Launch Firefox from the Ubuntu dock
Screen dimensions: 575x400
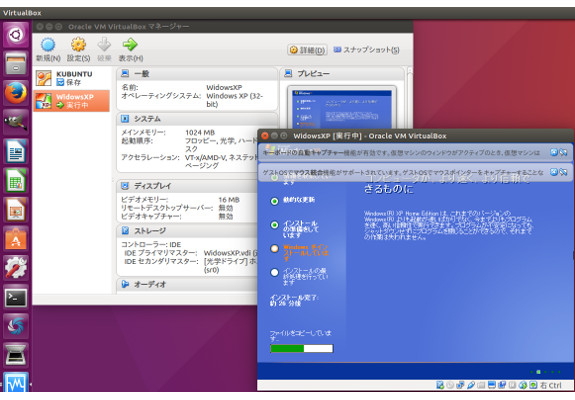point(16,93)
